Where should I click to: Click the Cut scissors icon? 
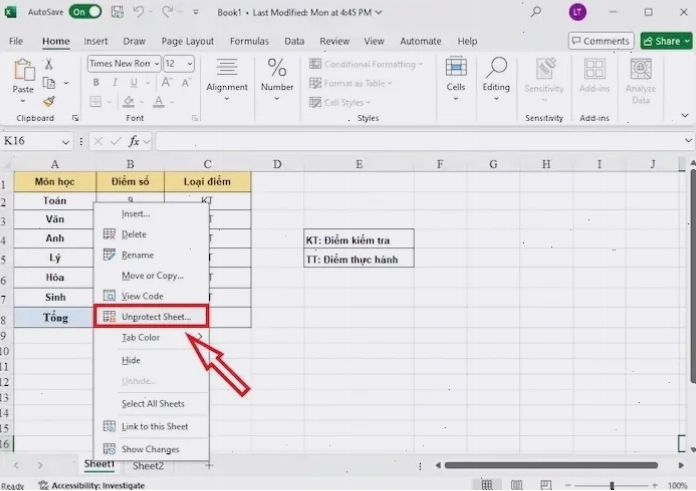click(x=48, y=64)
